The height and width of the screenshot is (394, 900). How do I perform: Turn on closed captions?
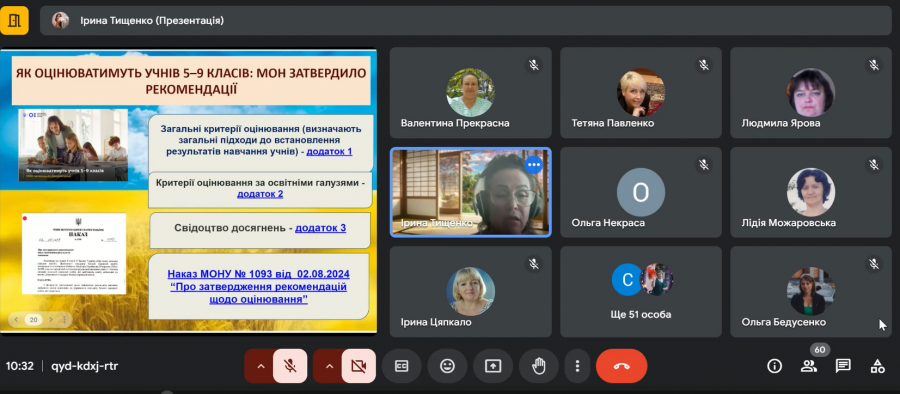click(x=401, y=366)
